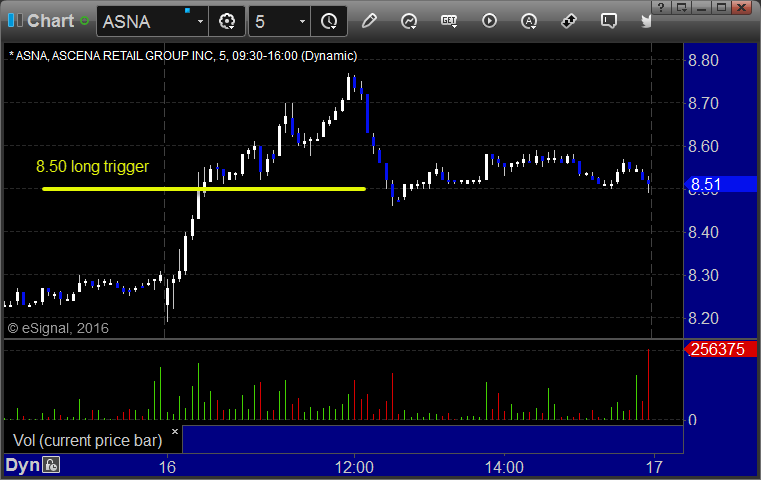Close the Vol study label

[x=175, y=431]
